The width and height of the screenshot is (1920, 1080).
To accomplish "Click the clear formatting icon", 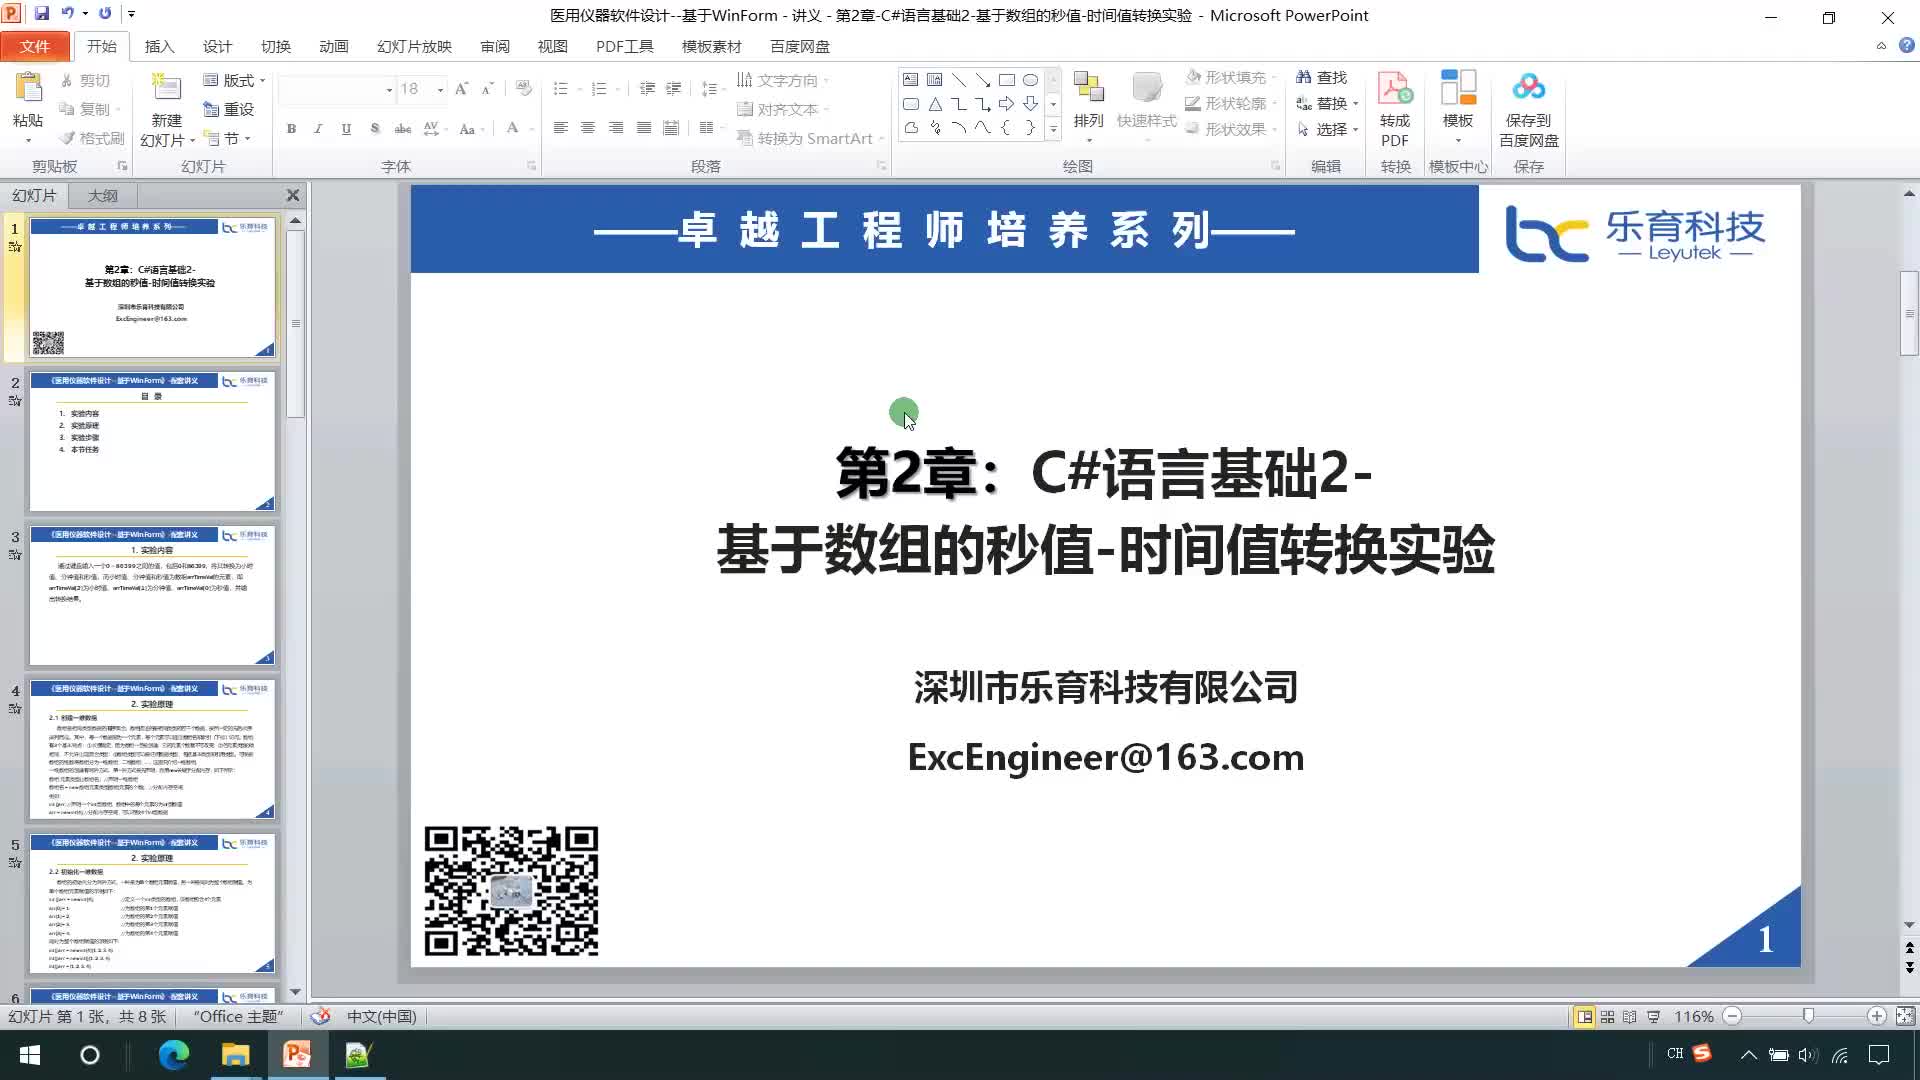I will pos(524,88).
